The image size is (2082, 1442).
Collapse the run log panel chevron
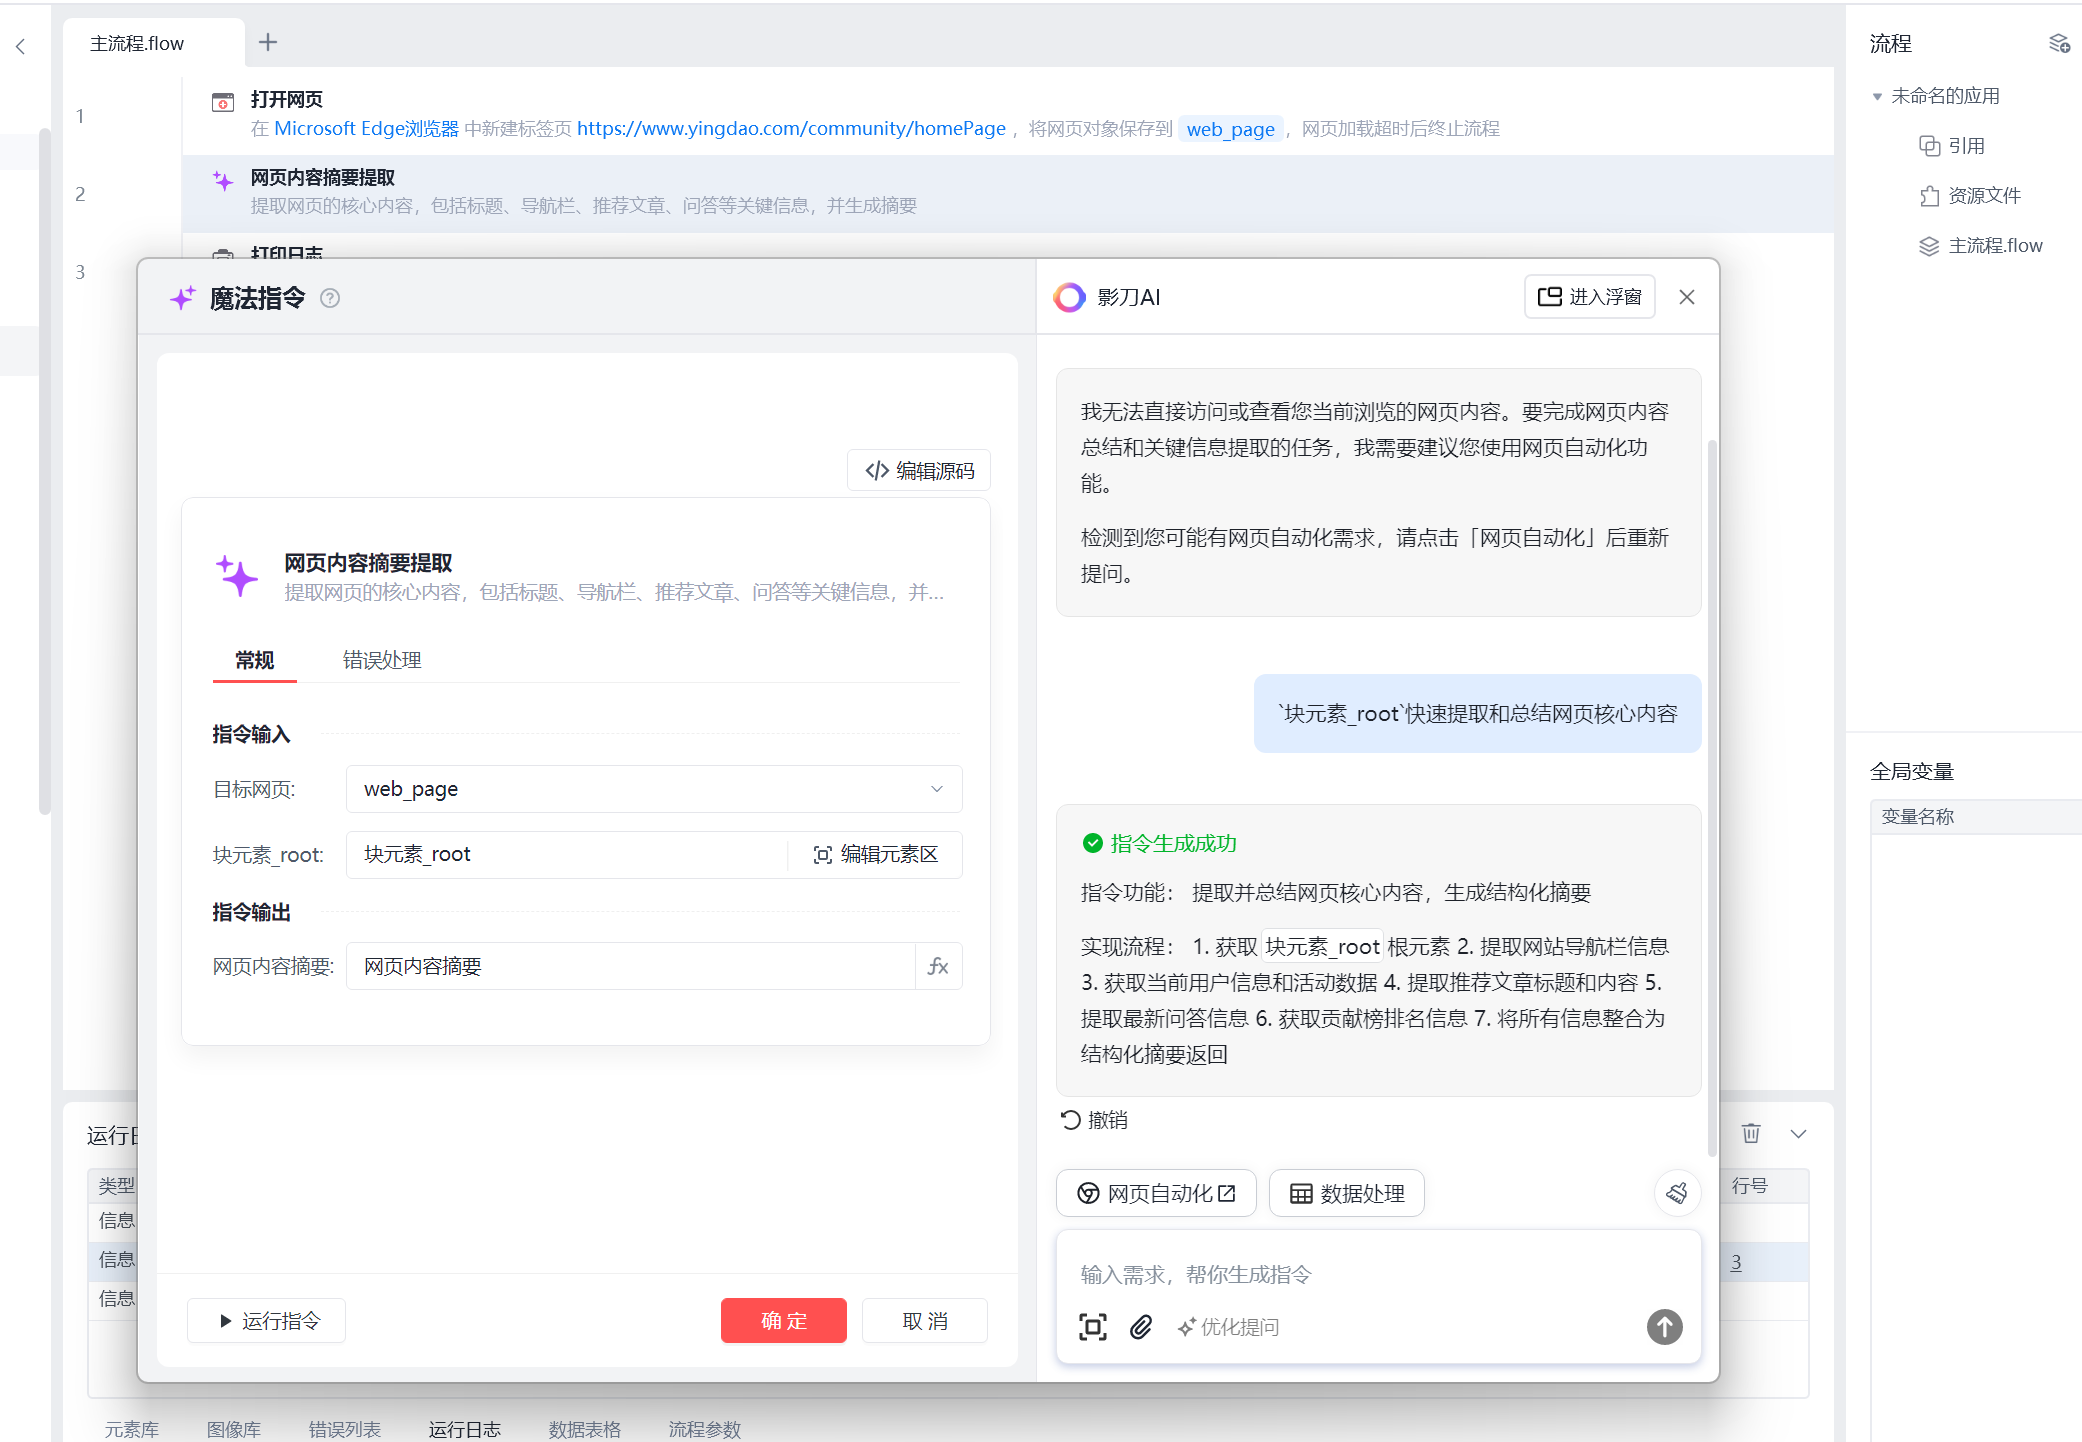[x=1798, y=1133]
